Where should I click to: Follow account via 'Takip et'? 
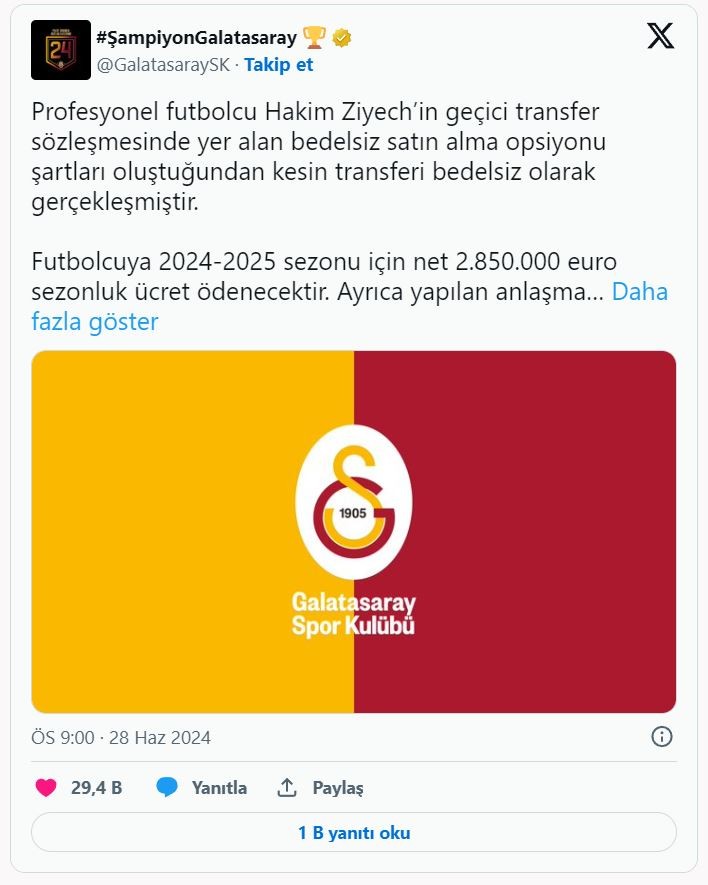click(x=278, y=64)
